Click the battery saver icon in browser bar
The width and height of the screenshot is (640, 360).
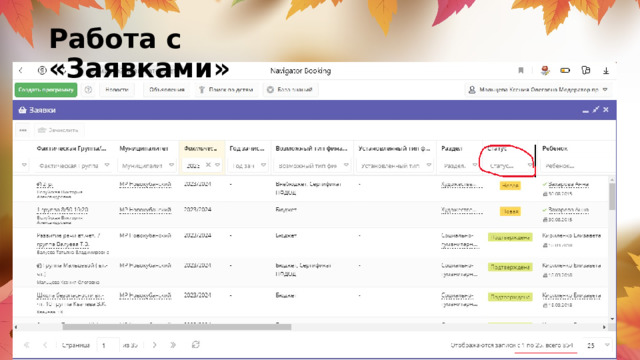coord(565,71)
